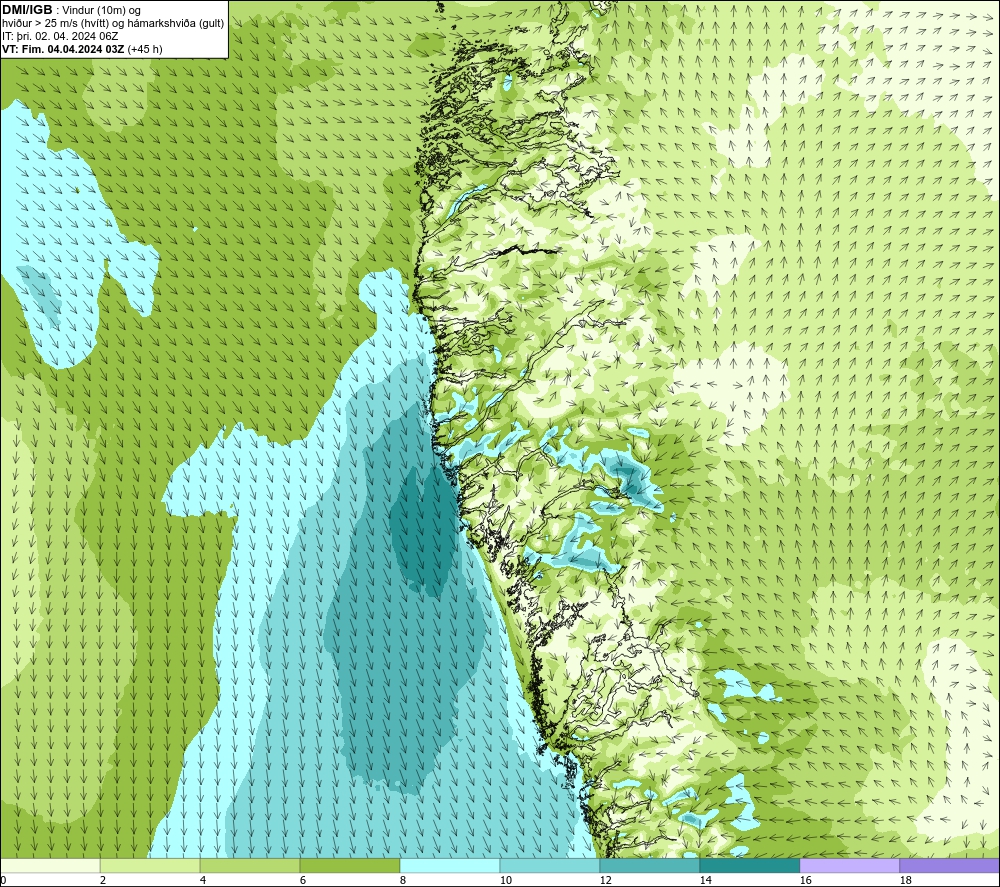Click the 10-12 m/s teal swatch
Screen dimensions: 1000x887
point(549,865)
